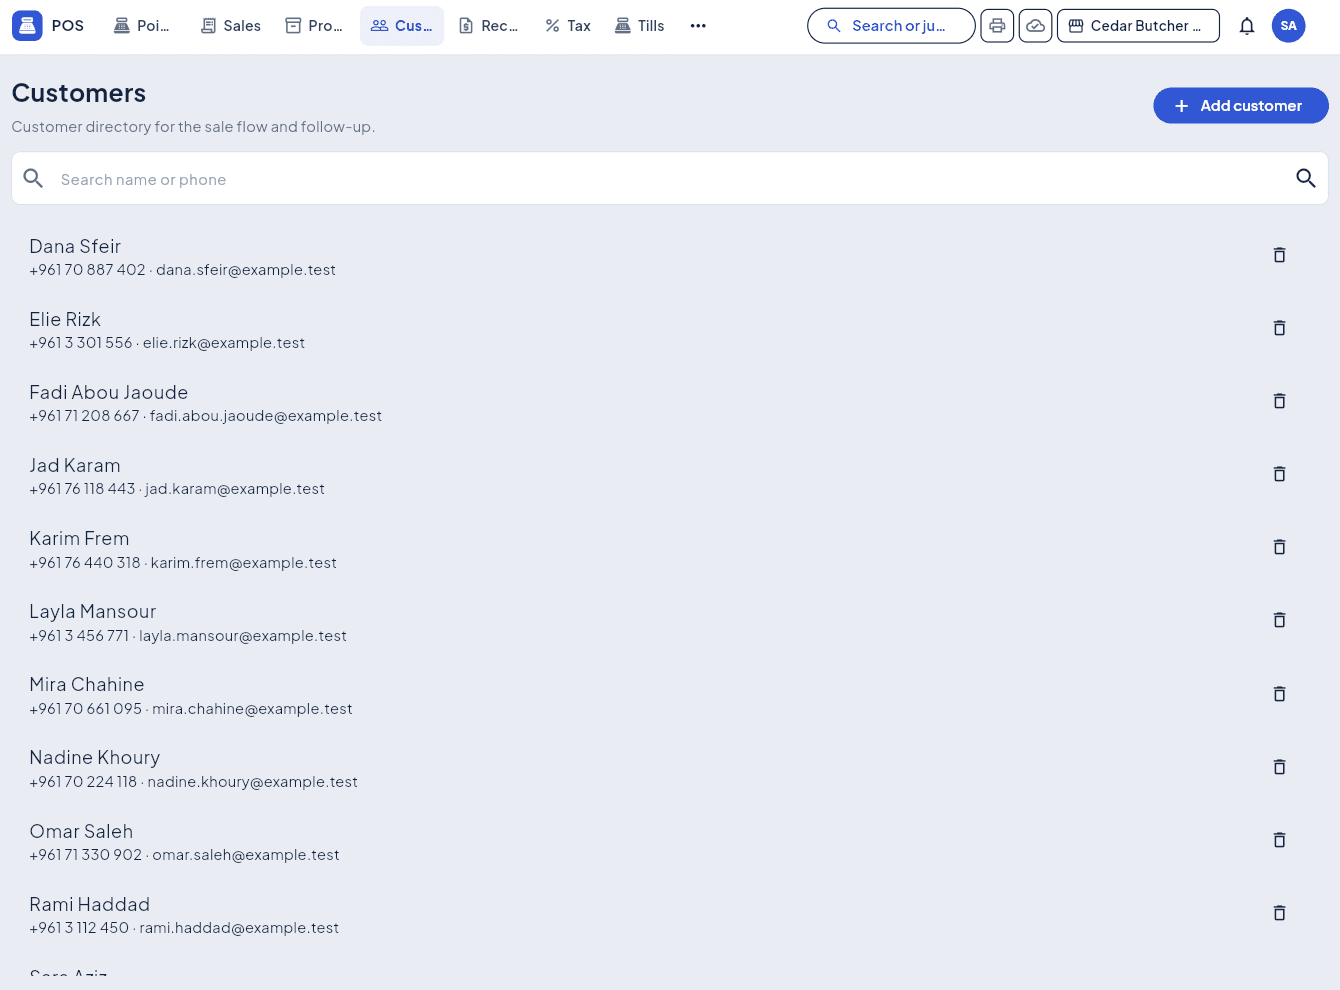Delete customer Mira Chahine
1340x990 pixels.
[x=1279, y=694]
